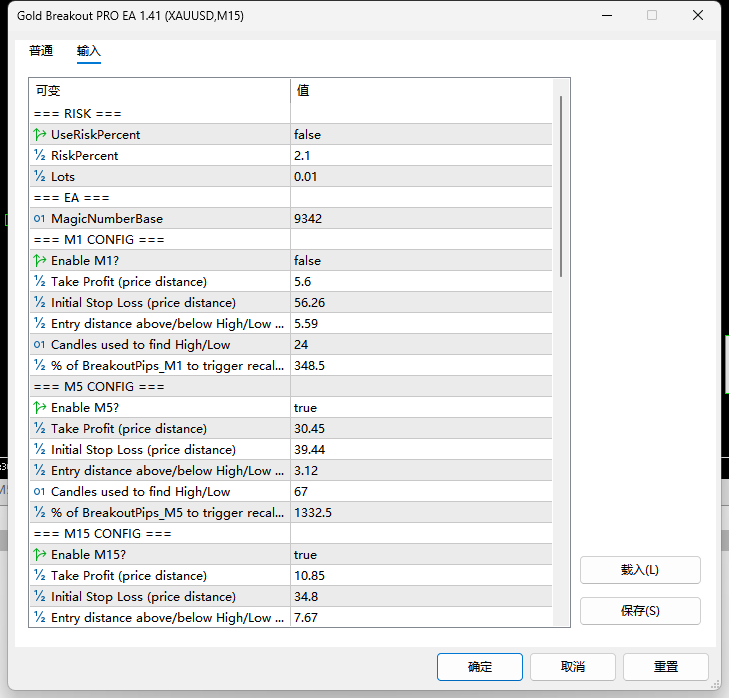
Task: Click the integer icon by M1 Candles used
Action: [x=40, y=345]
